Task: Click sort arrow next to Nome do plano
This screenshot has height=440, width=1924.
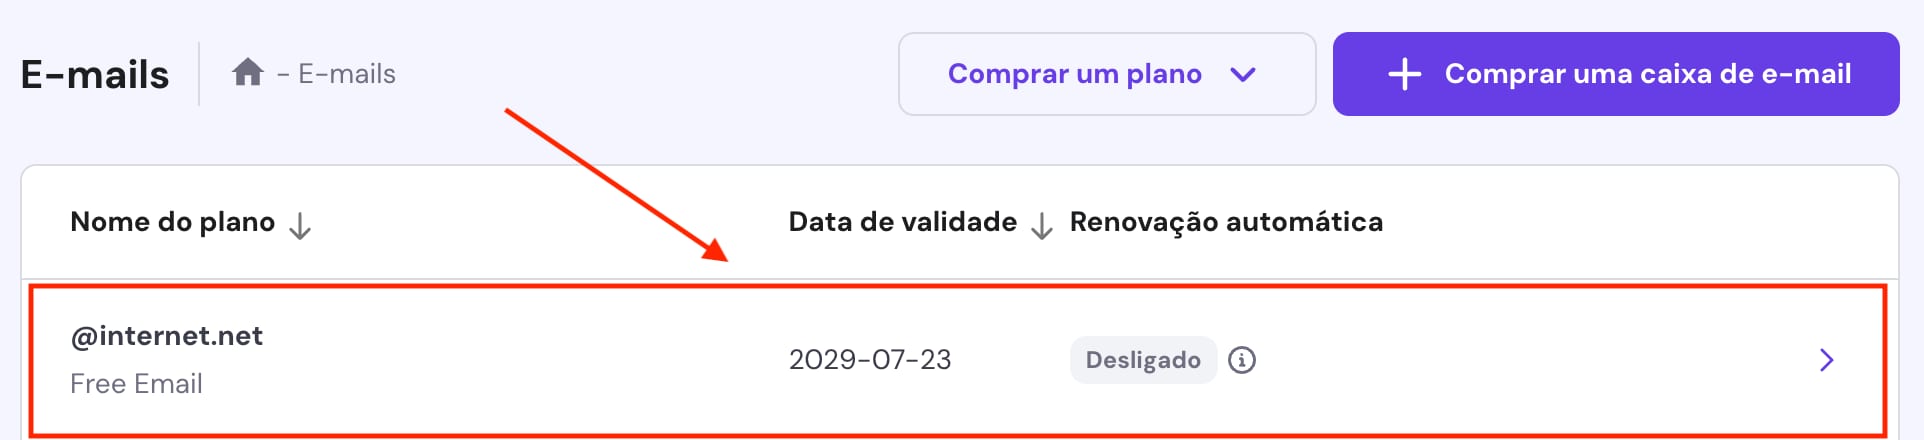Action: point(300,227)
